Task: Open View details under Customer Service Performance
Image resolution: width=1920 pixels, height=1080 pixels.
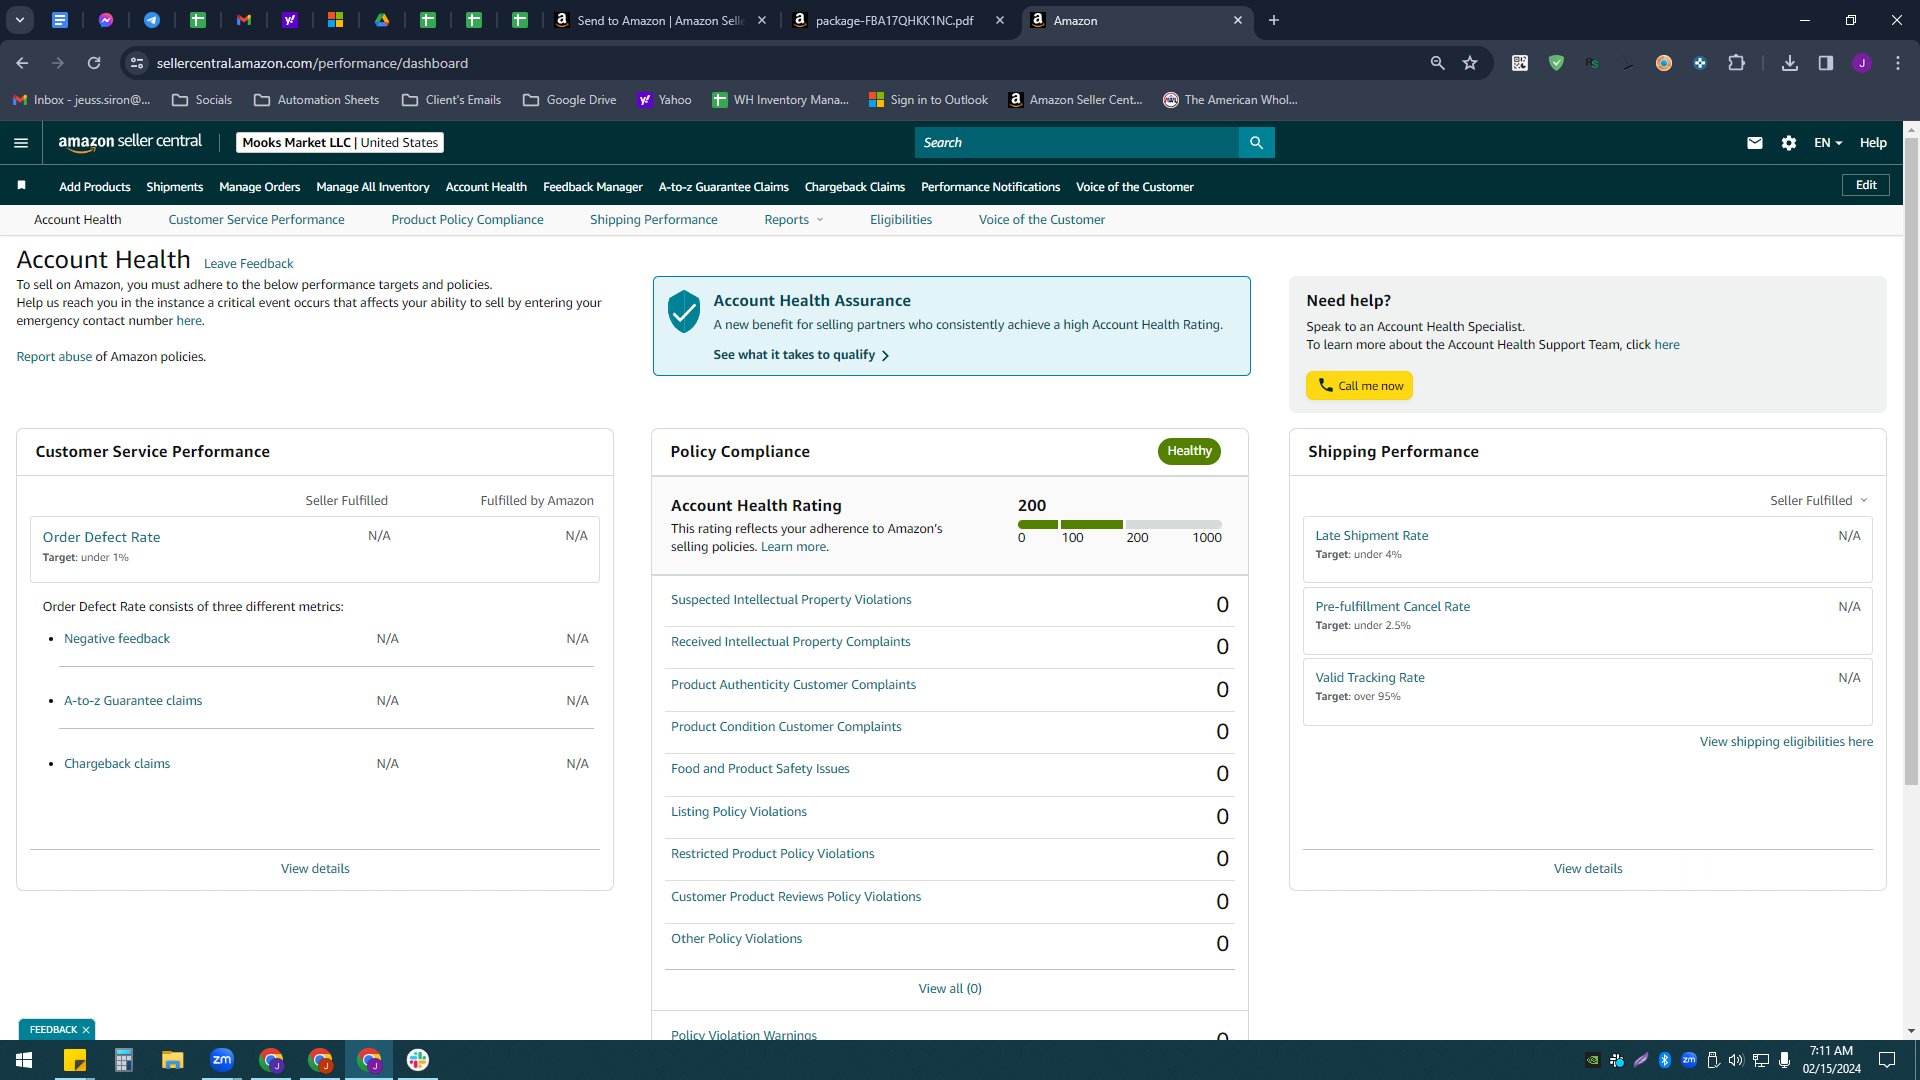Action: coord(315,869)
